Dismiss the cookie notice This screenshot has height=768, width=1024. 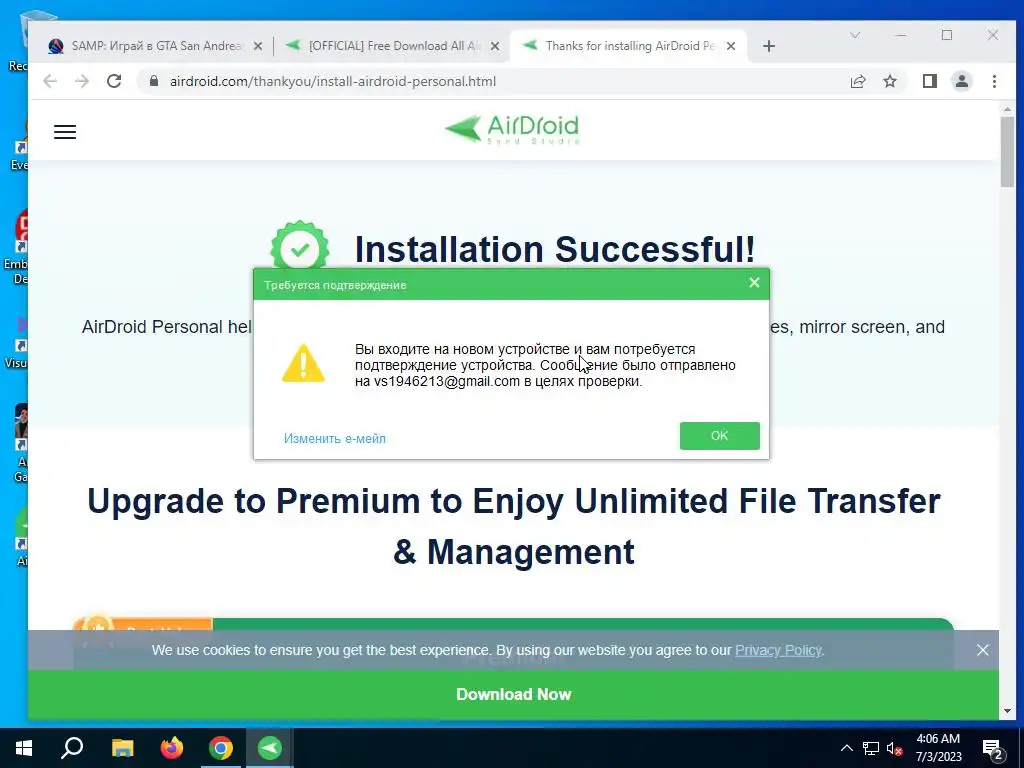click(x=982, y=650)
